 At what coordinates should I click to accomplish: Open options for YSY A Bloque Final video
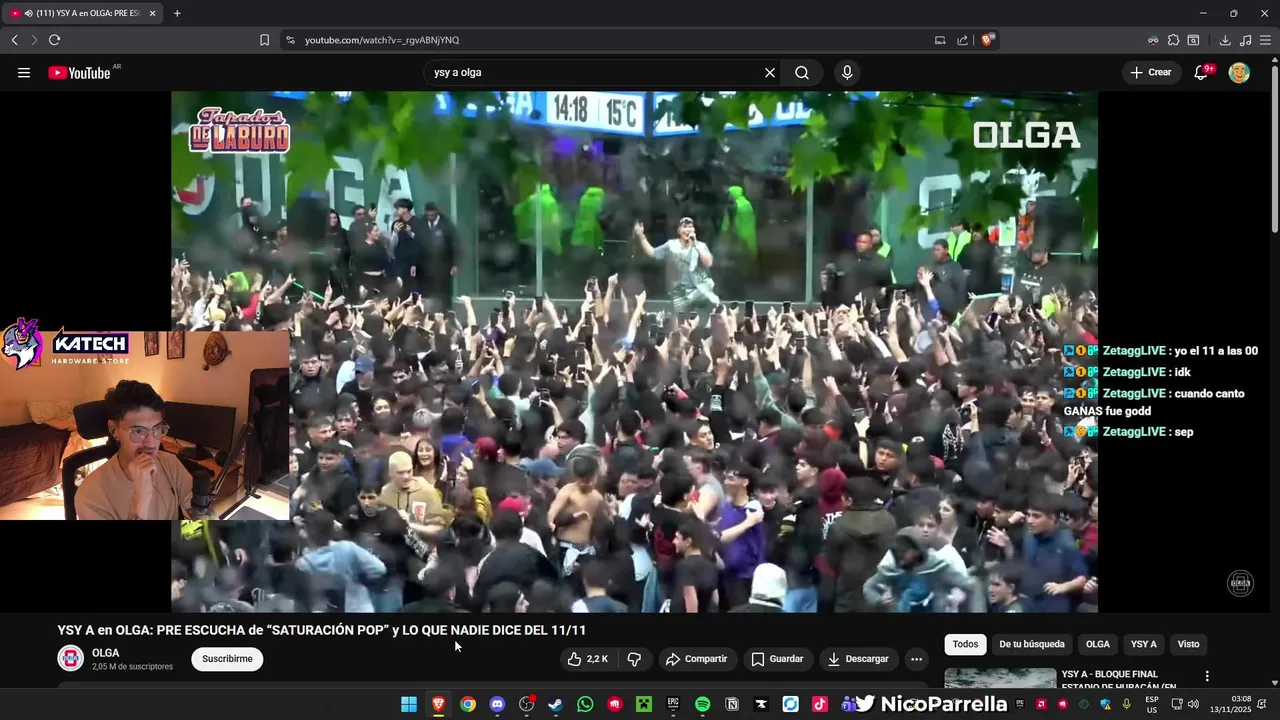tap(1207, 676)
